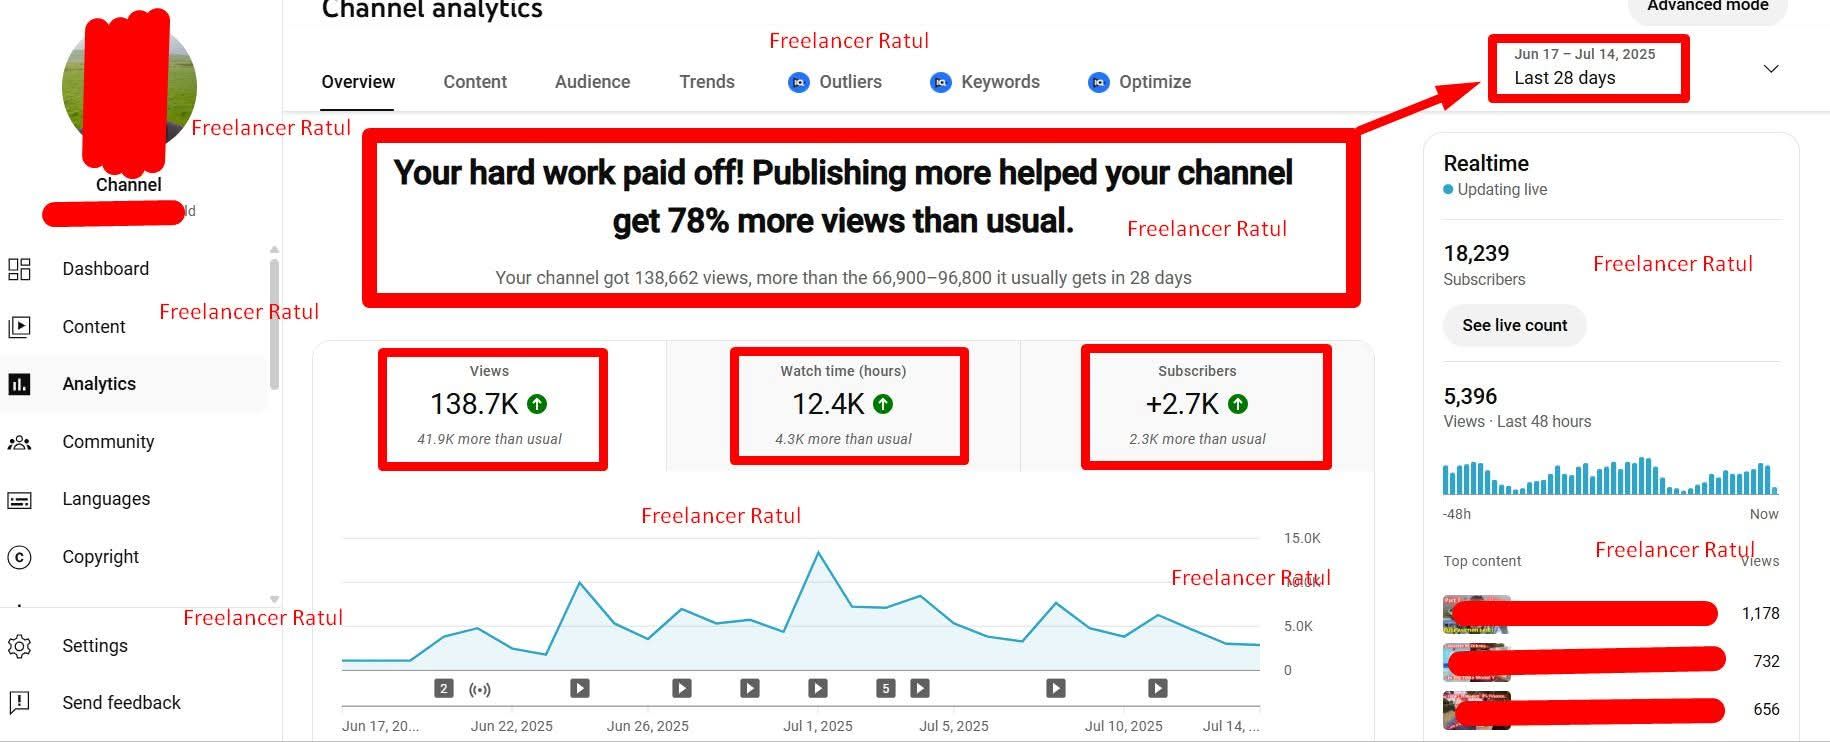Expand the date range chevron
1830x742 pixels.
click(x=1770, y=69)
